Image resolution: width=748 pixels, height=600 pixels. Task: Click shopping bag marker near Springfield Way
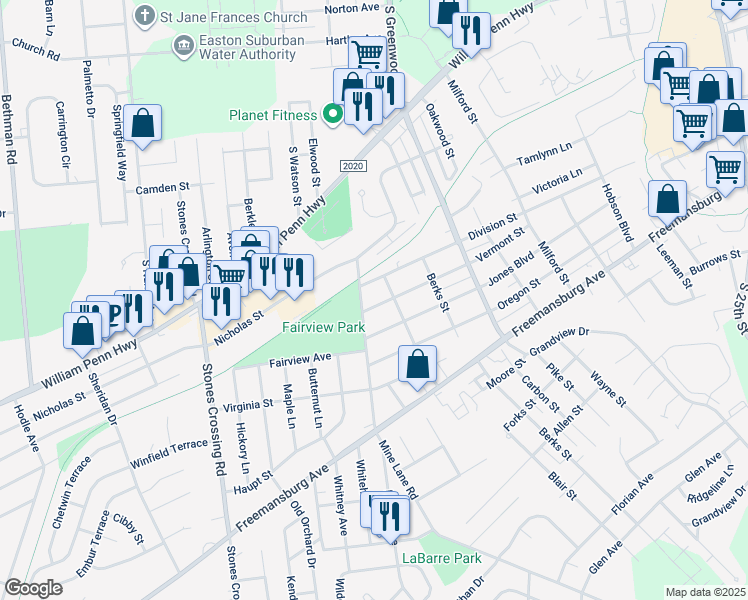[143, 125]
